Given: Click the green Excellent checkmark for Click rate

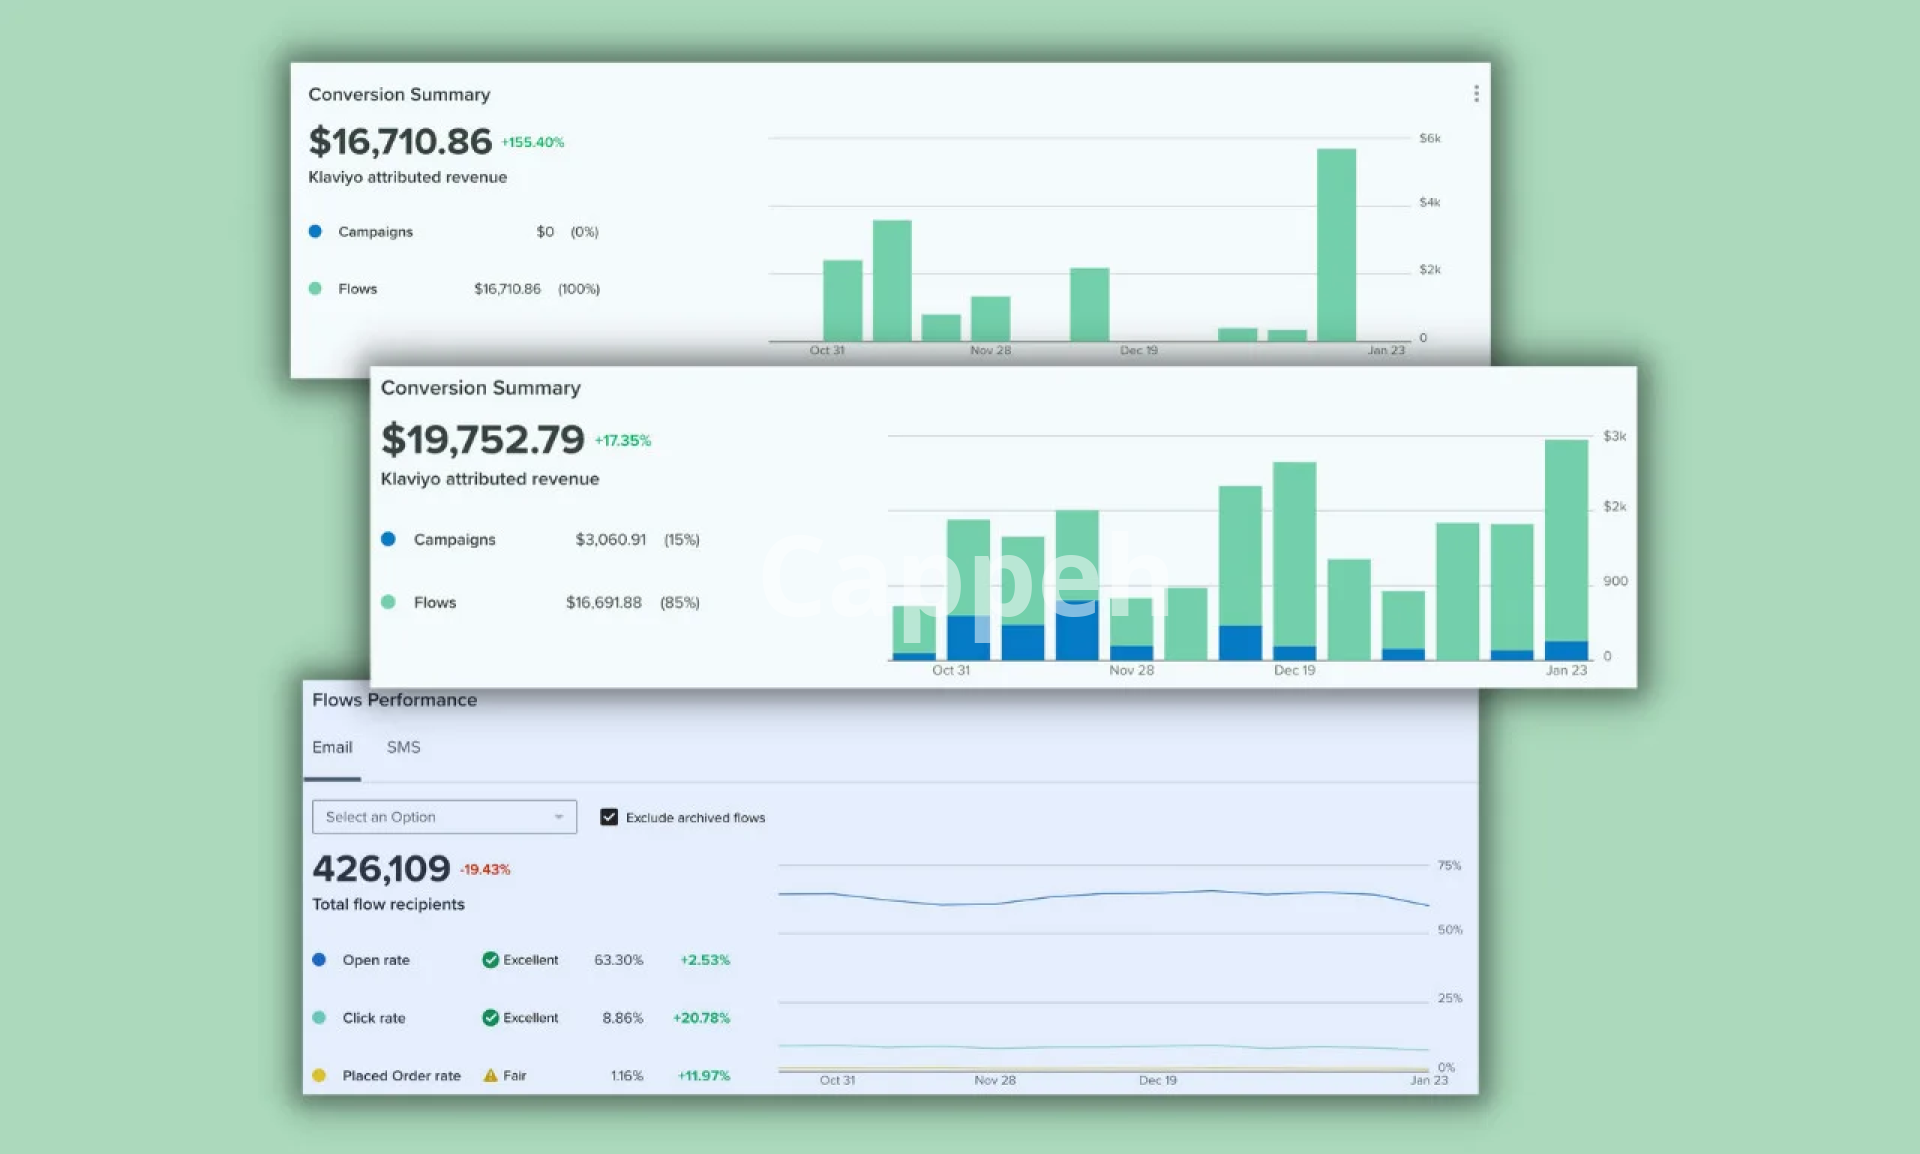Looking at the screenshot, I should coord(490,1018).
